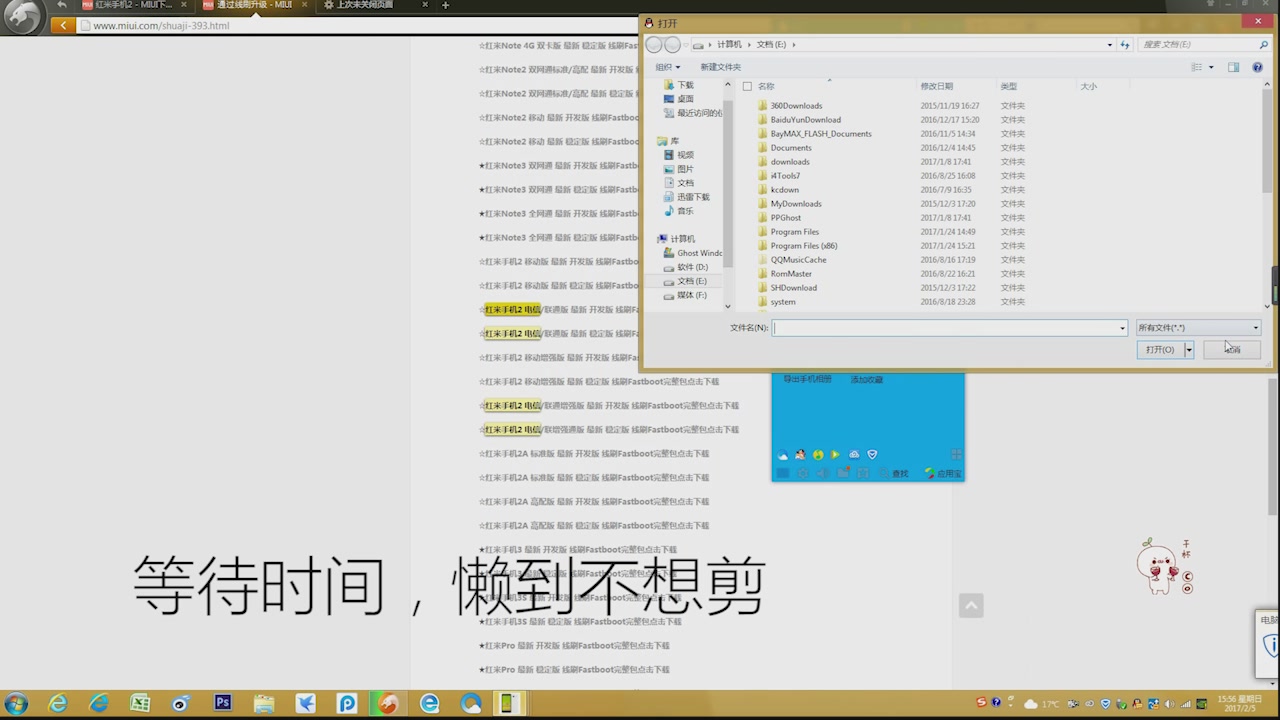Open the path bar history dropdown
This screenshot has width=1280, height=720.
1109,44
